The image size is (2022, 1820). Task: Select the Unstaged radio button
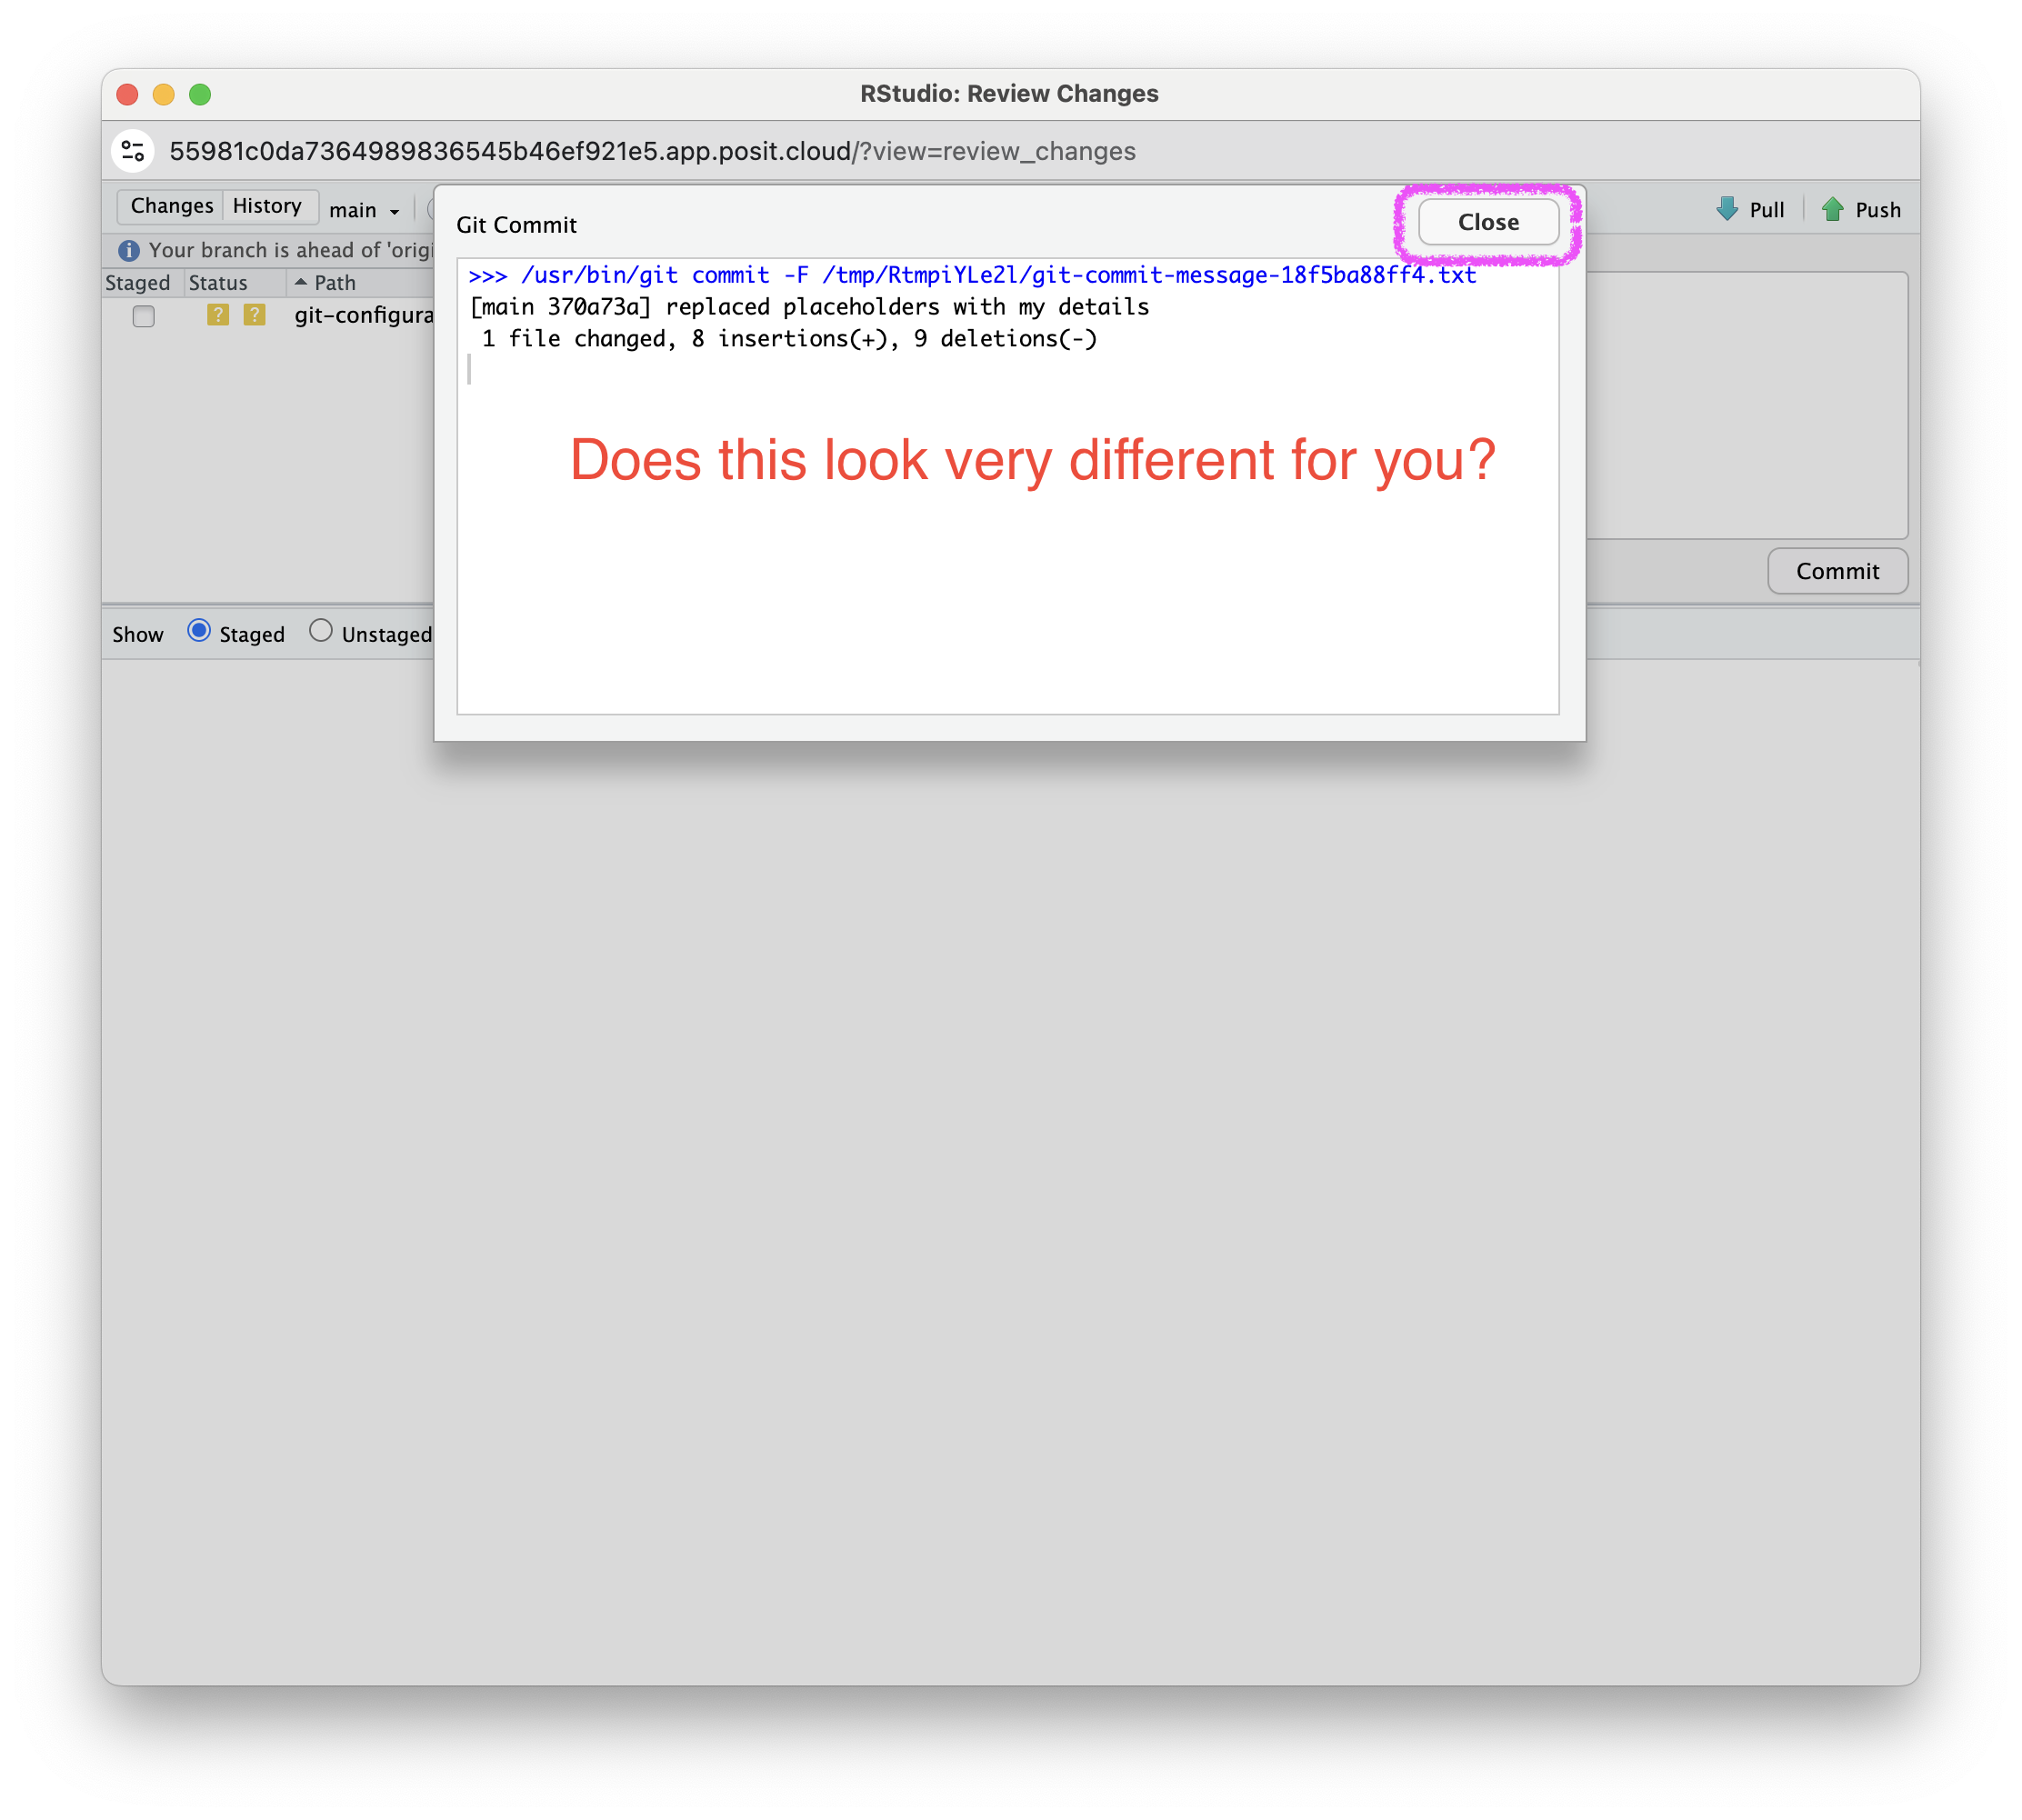pyautogui.click(x=320, y=631)
